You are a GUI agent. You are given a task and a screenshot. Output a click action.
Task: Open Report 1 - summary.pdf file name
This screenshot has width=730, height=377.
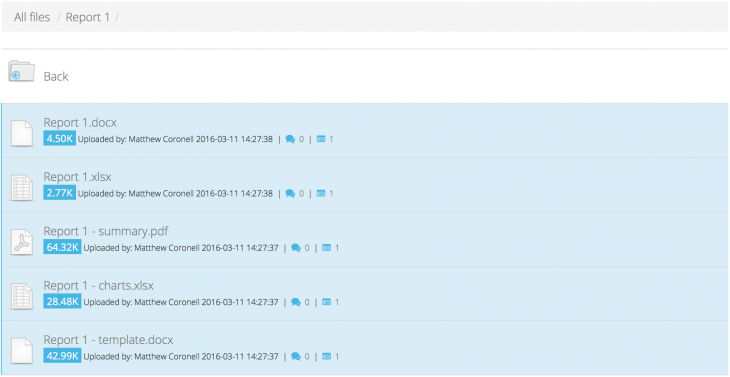[x=106, y=231]
